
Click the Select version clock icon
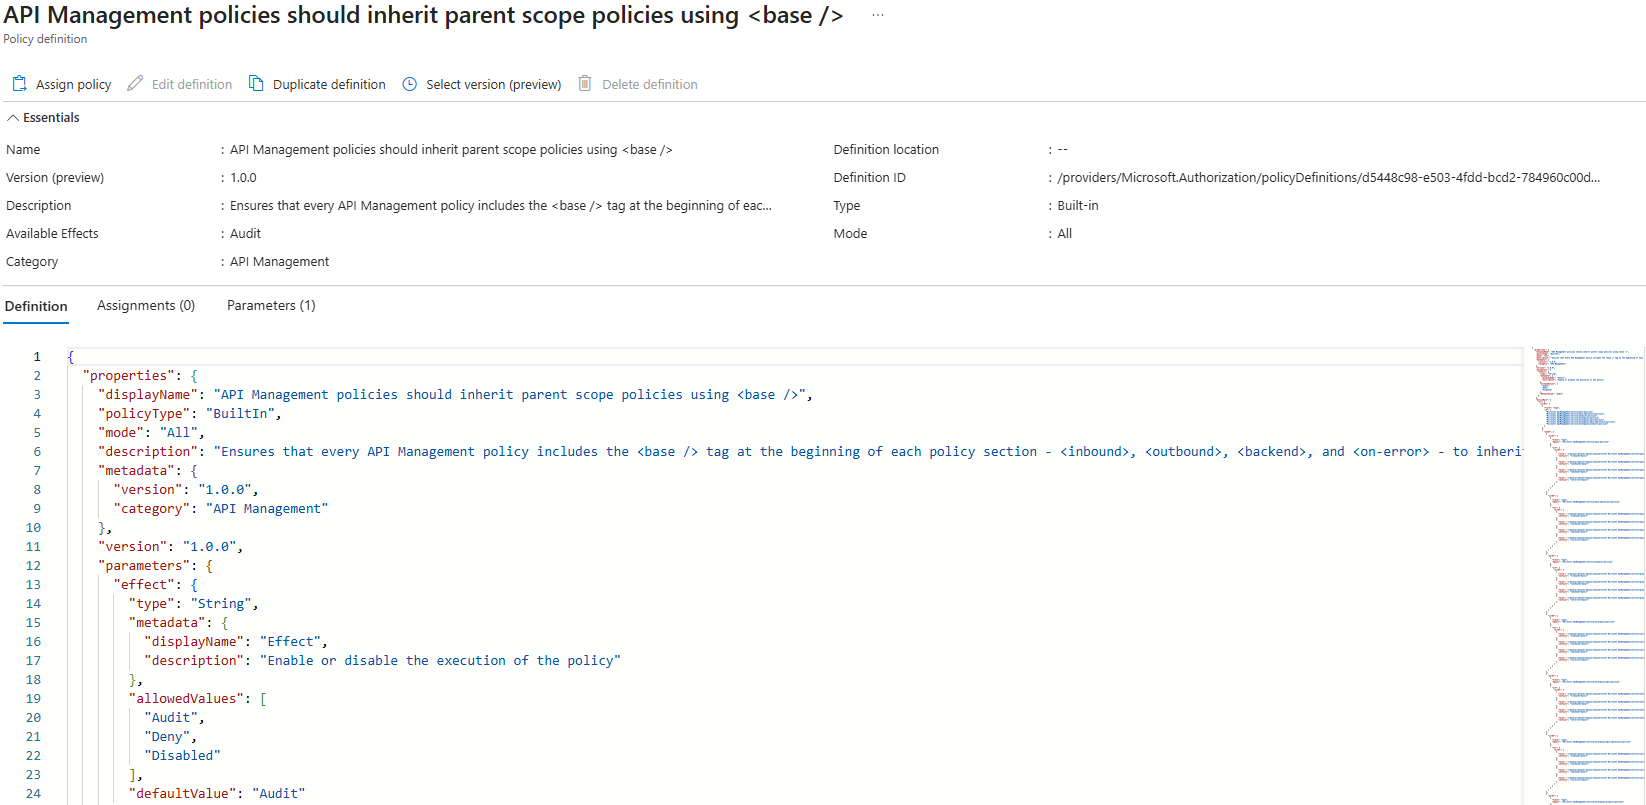click(x=409, y=84)
